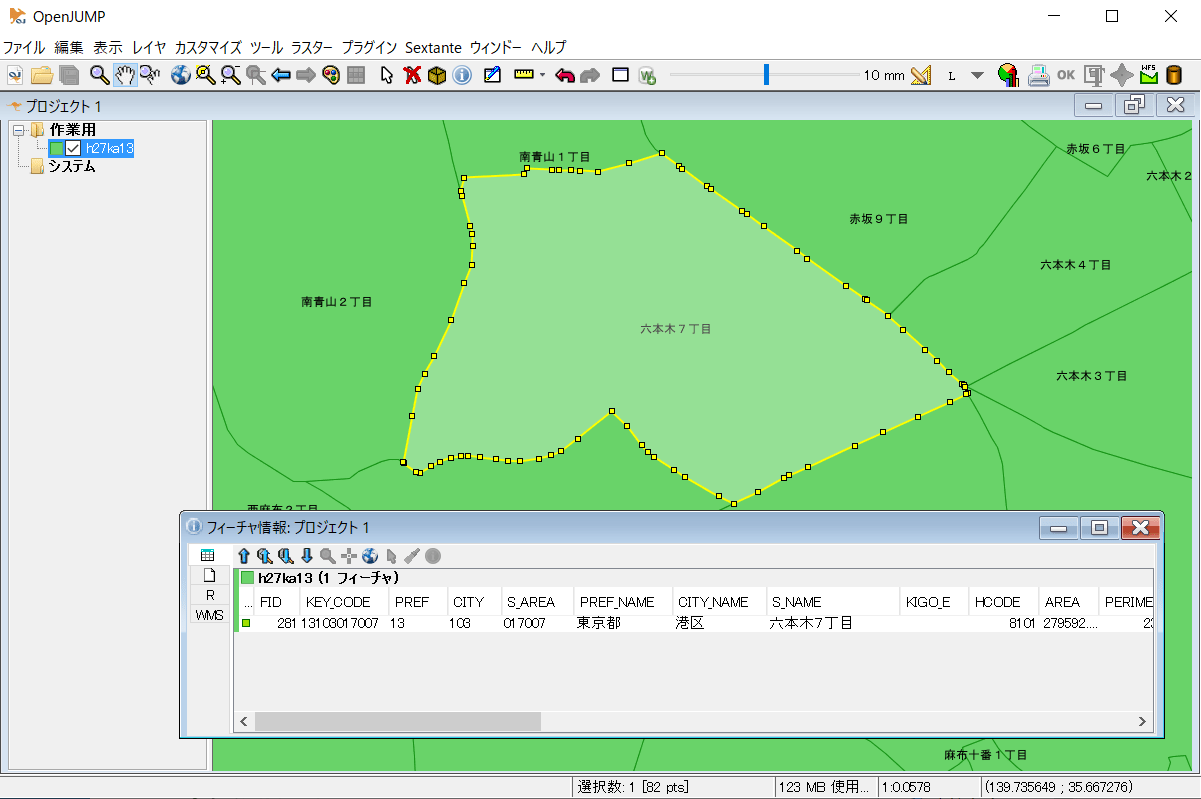
Task: Open the L size dropdown arrow
Action: [977, 75]
